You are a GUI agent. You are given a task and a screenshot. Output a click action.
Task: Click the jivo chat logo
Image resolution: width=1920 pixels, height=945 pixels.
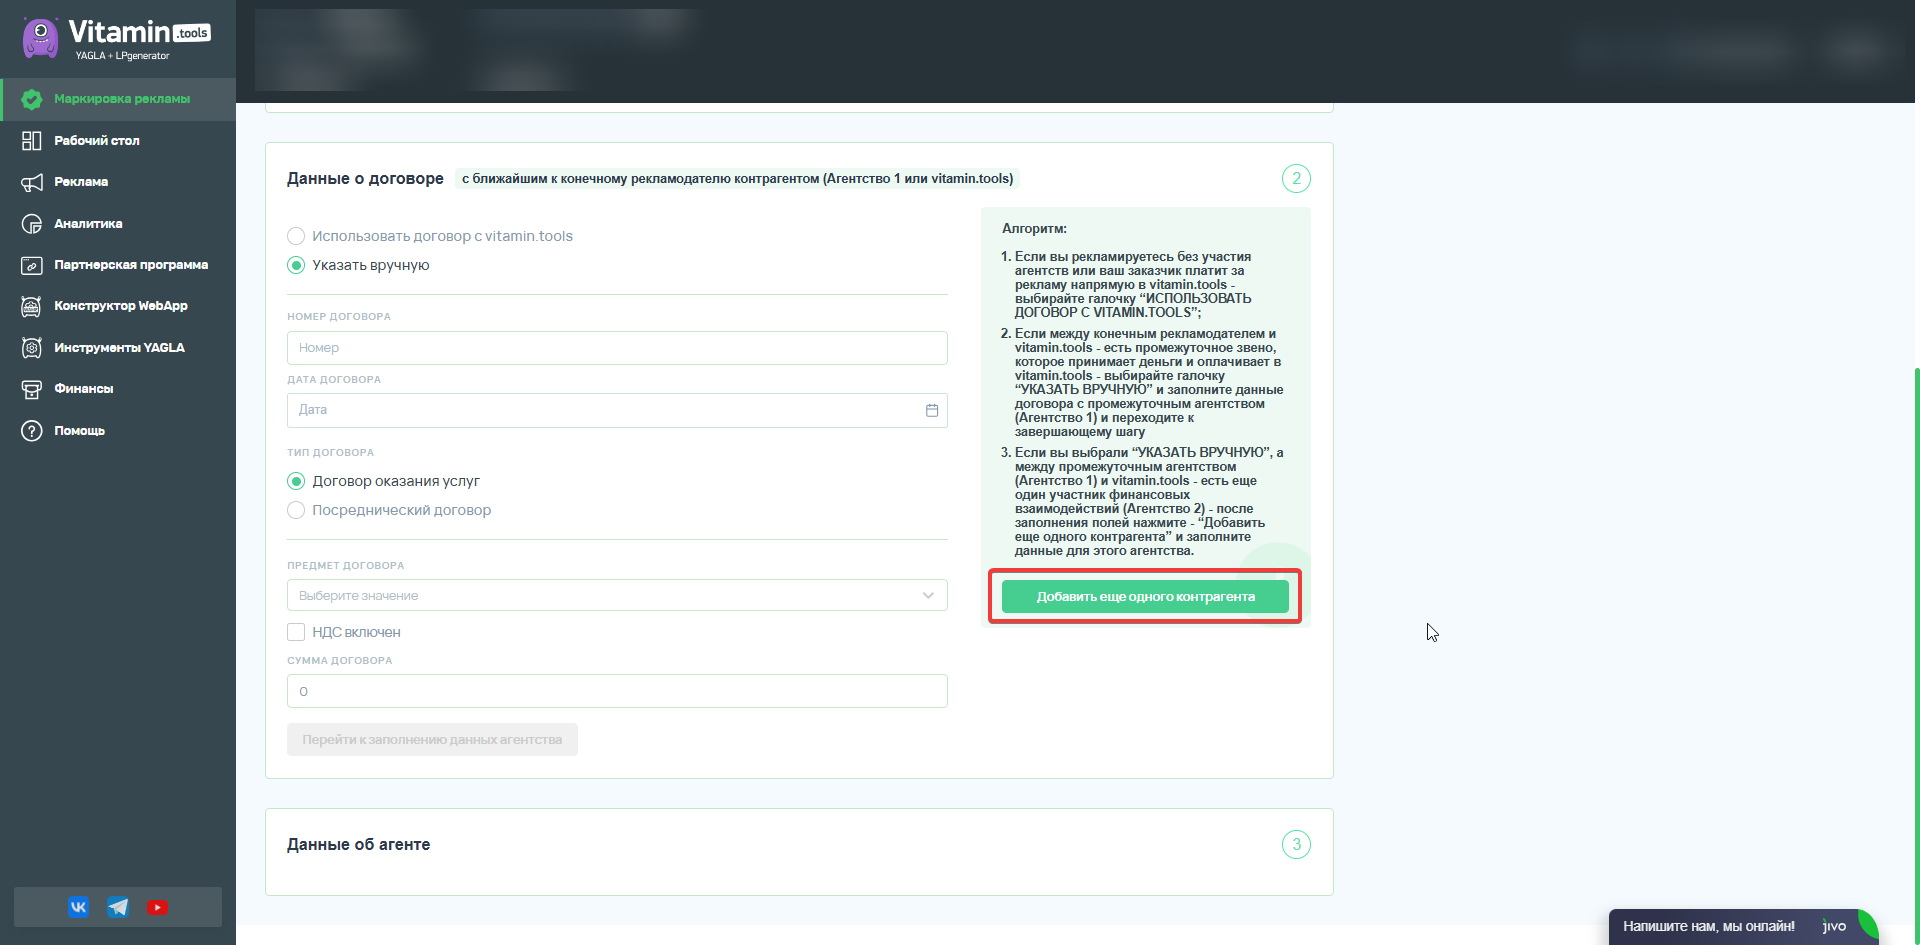tap(1834, 926)
